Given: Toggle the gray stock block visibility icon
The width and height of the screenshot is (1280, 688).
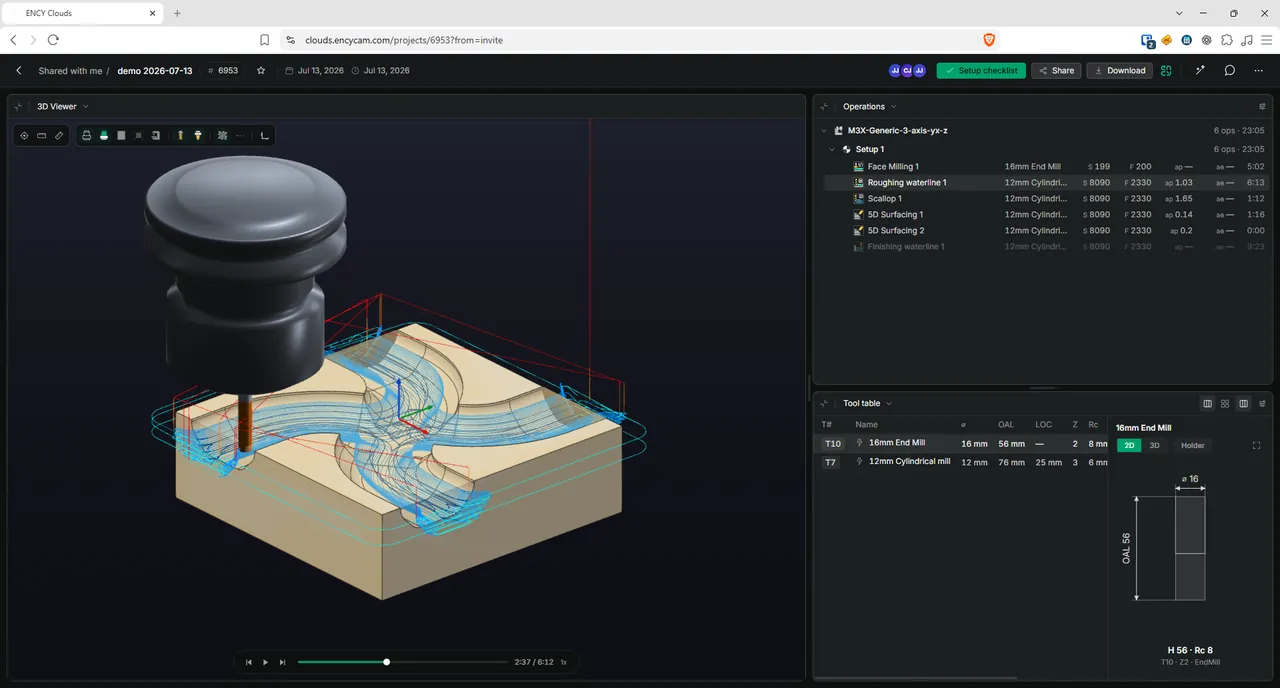Looking at the screenshot, I should (121, 135).
